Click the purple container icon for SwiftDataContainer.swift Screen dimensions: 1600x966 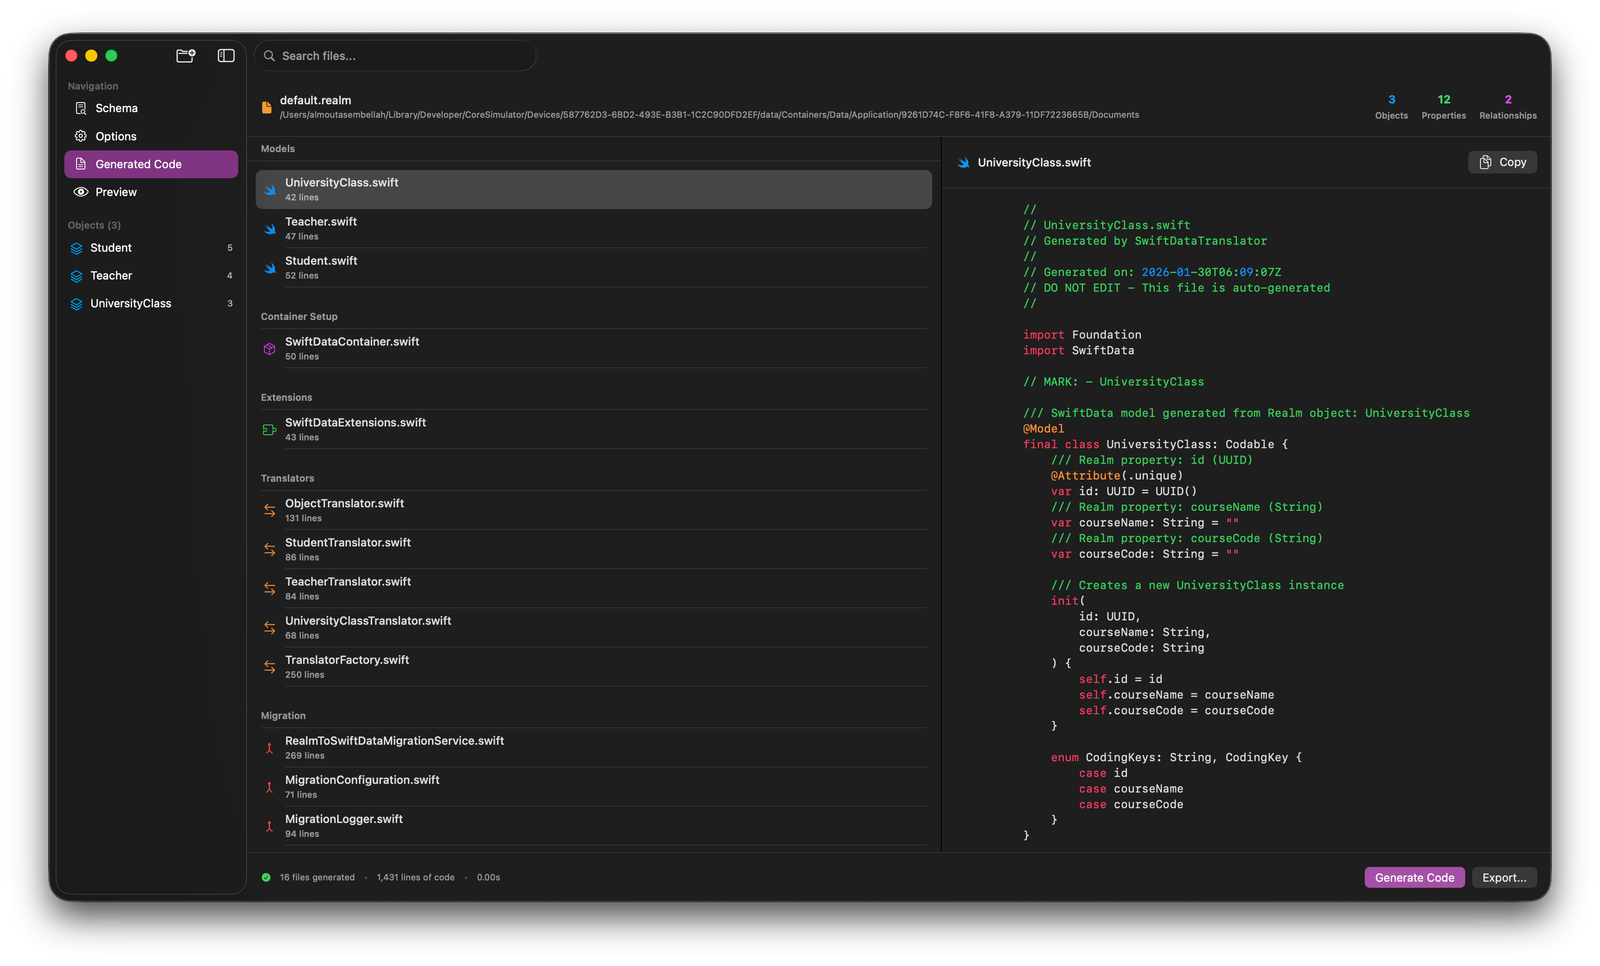click(269, 348)
